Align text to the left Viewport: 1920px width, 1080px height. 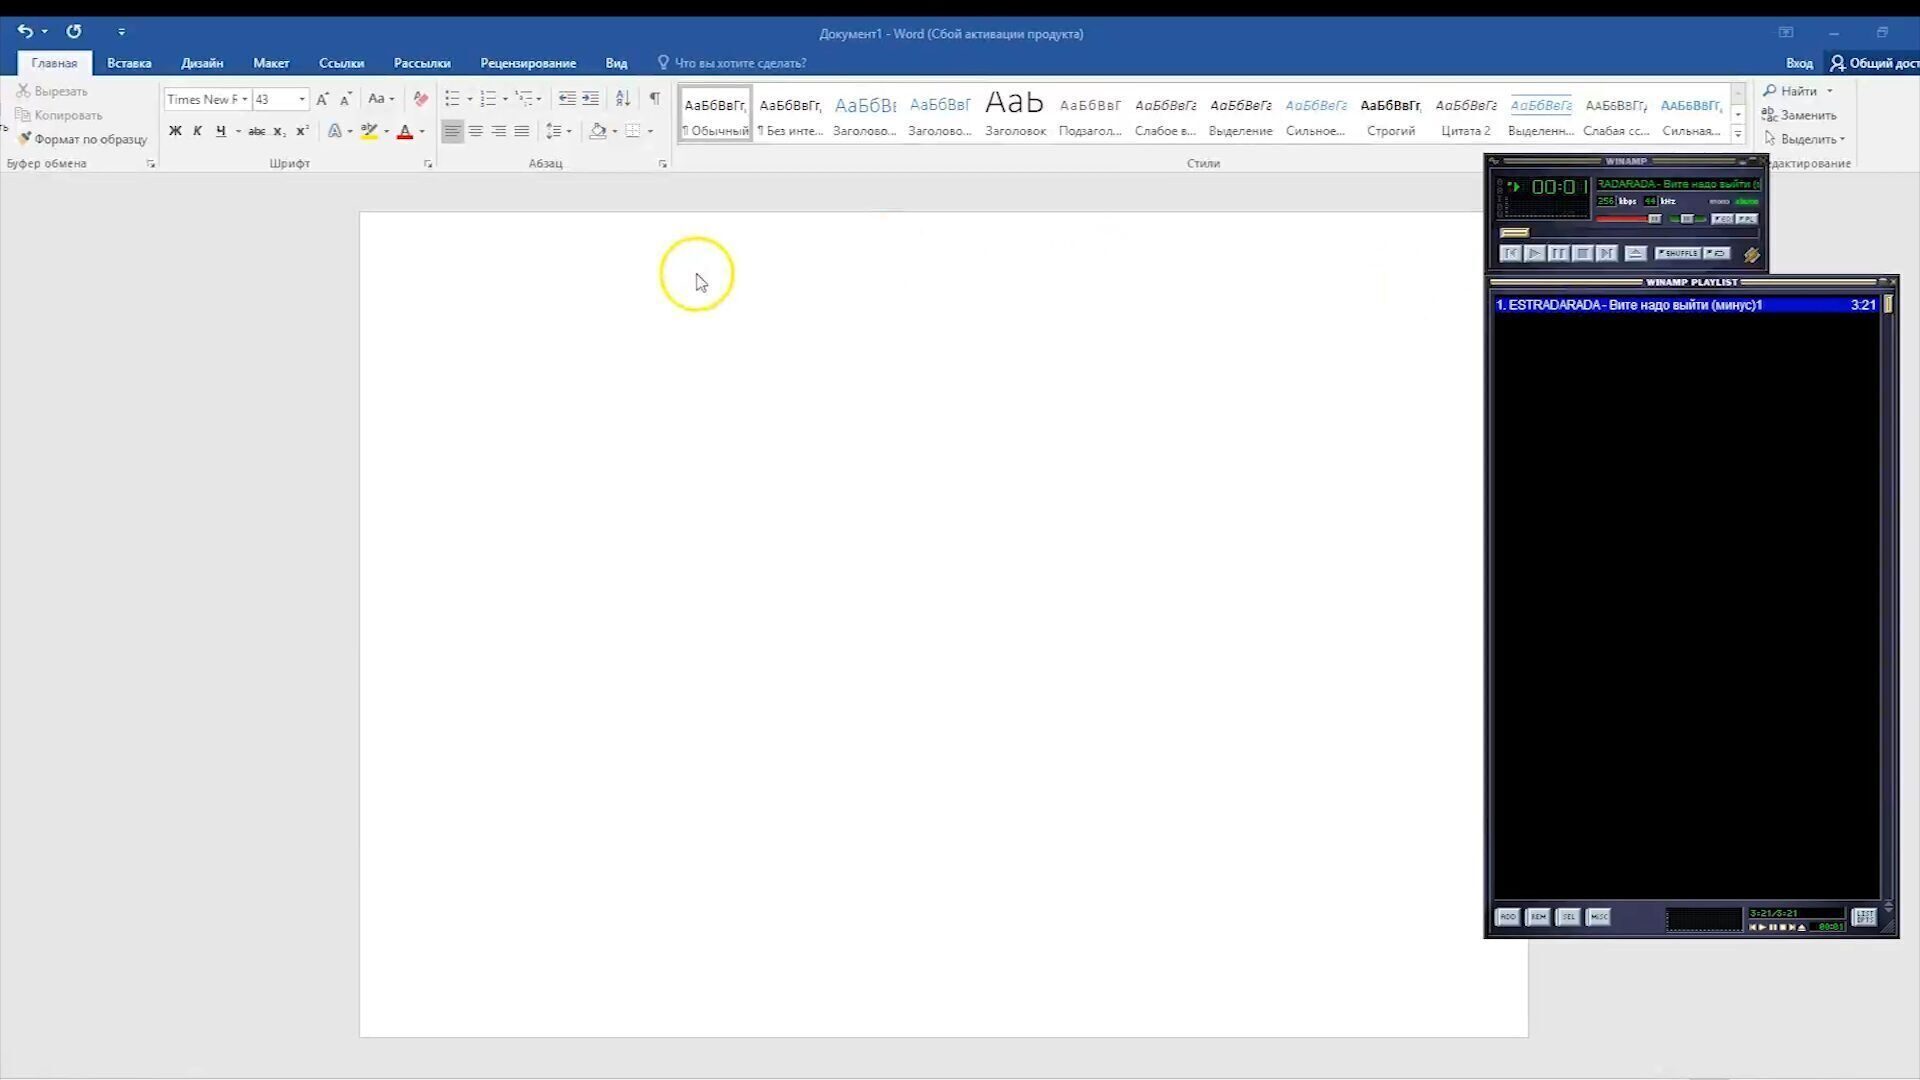tap(452, 131)
